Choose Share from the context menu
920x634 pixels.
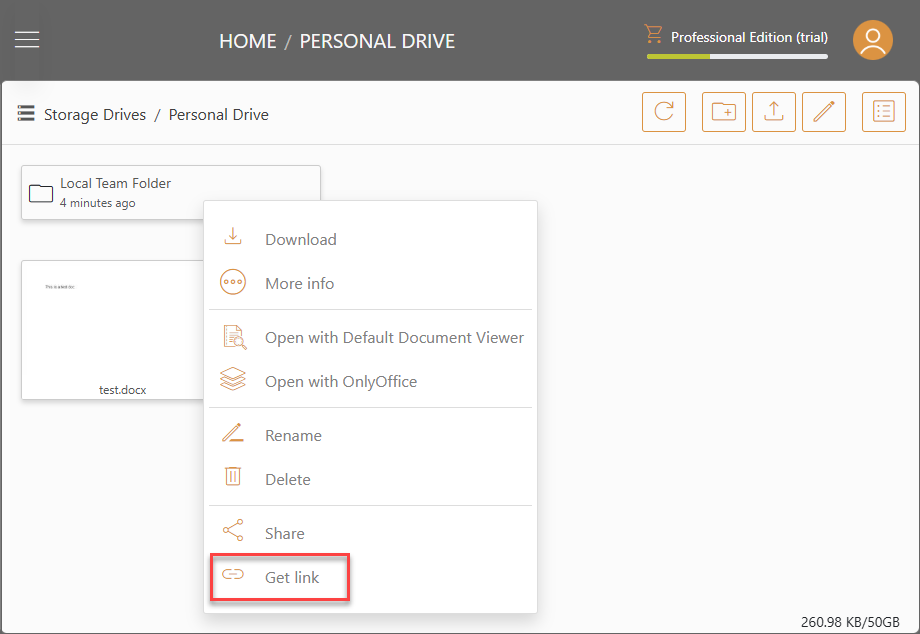[370, 534]
